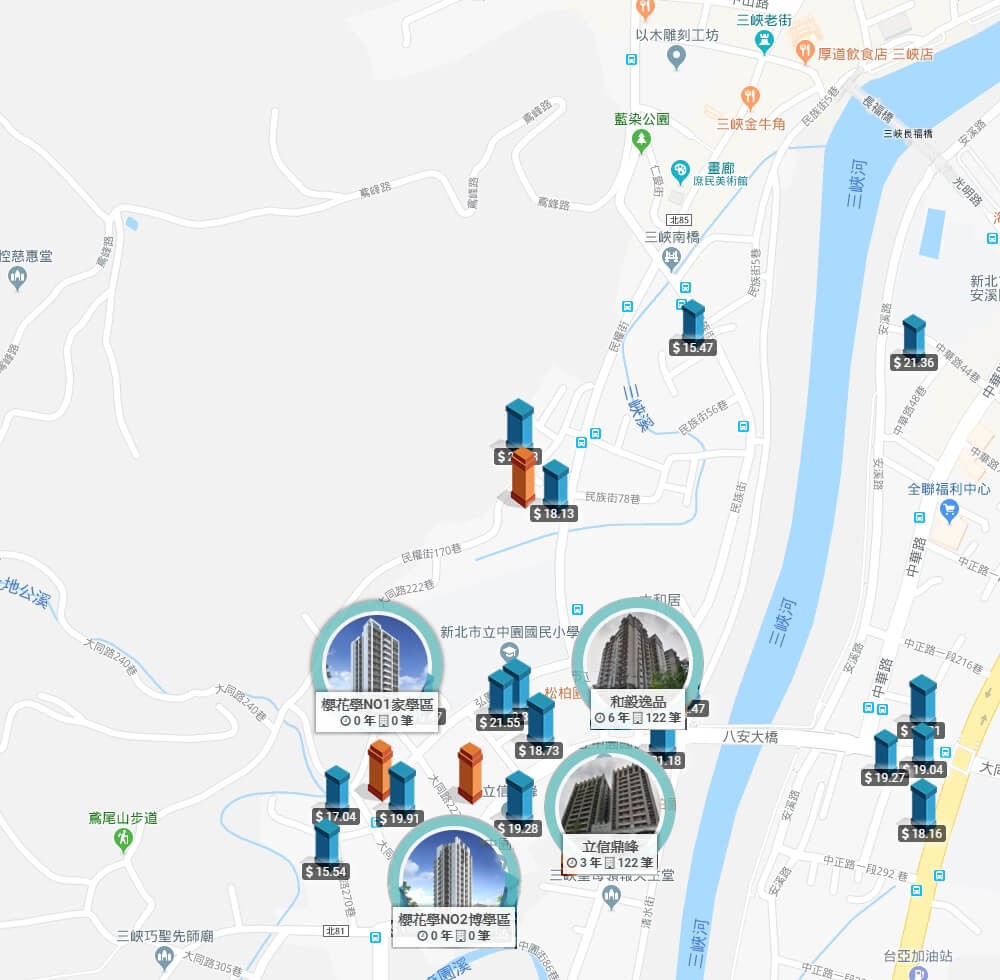Viewport: 1000px width, 980px height.
Task: Open the $19.28 building marker
Action: [518, 804]
